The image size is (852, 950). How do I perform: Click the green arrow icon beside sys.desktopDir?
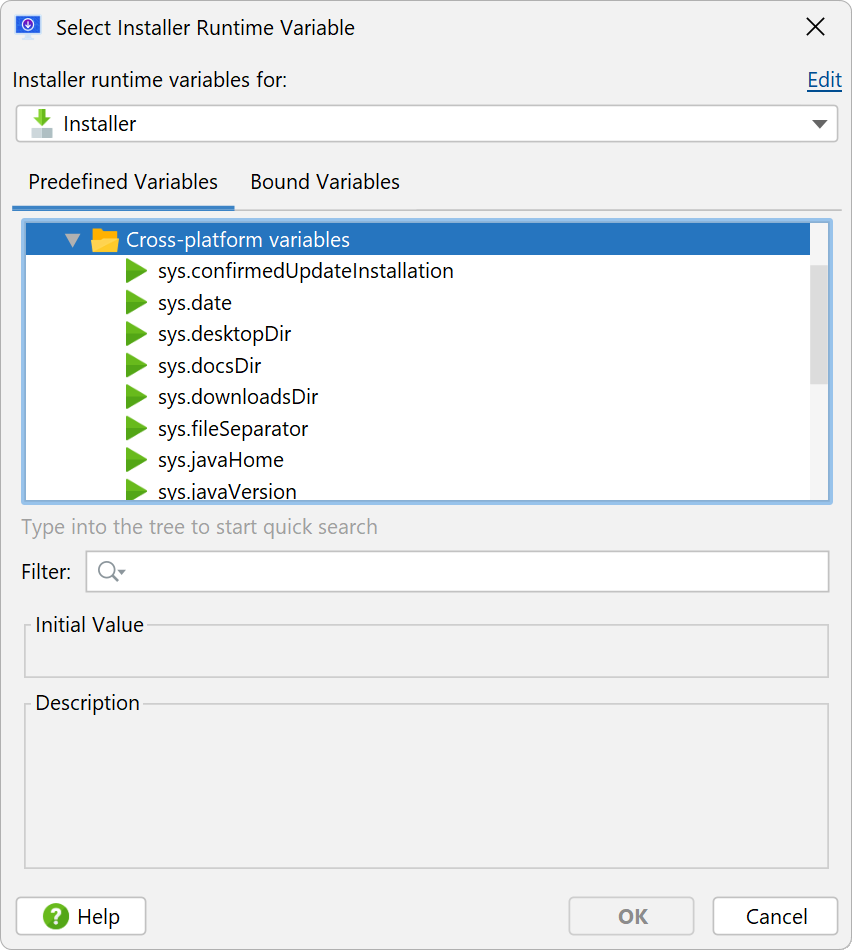(136, 334)
